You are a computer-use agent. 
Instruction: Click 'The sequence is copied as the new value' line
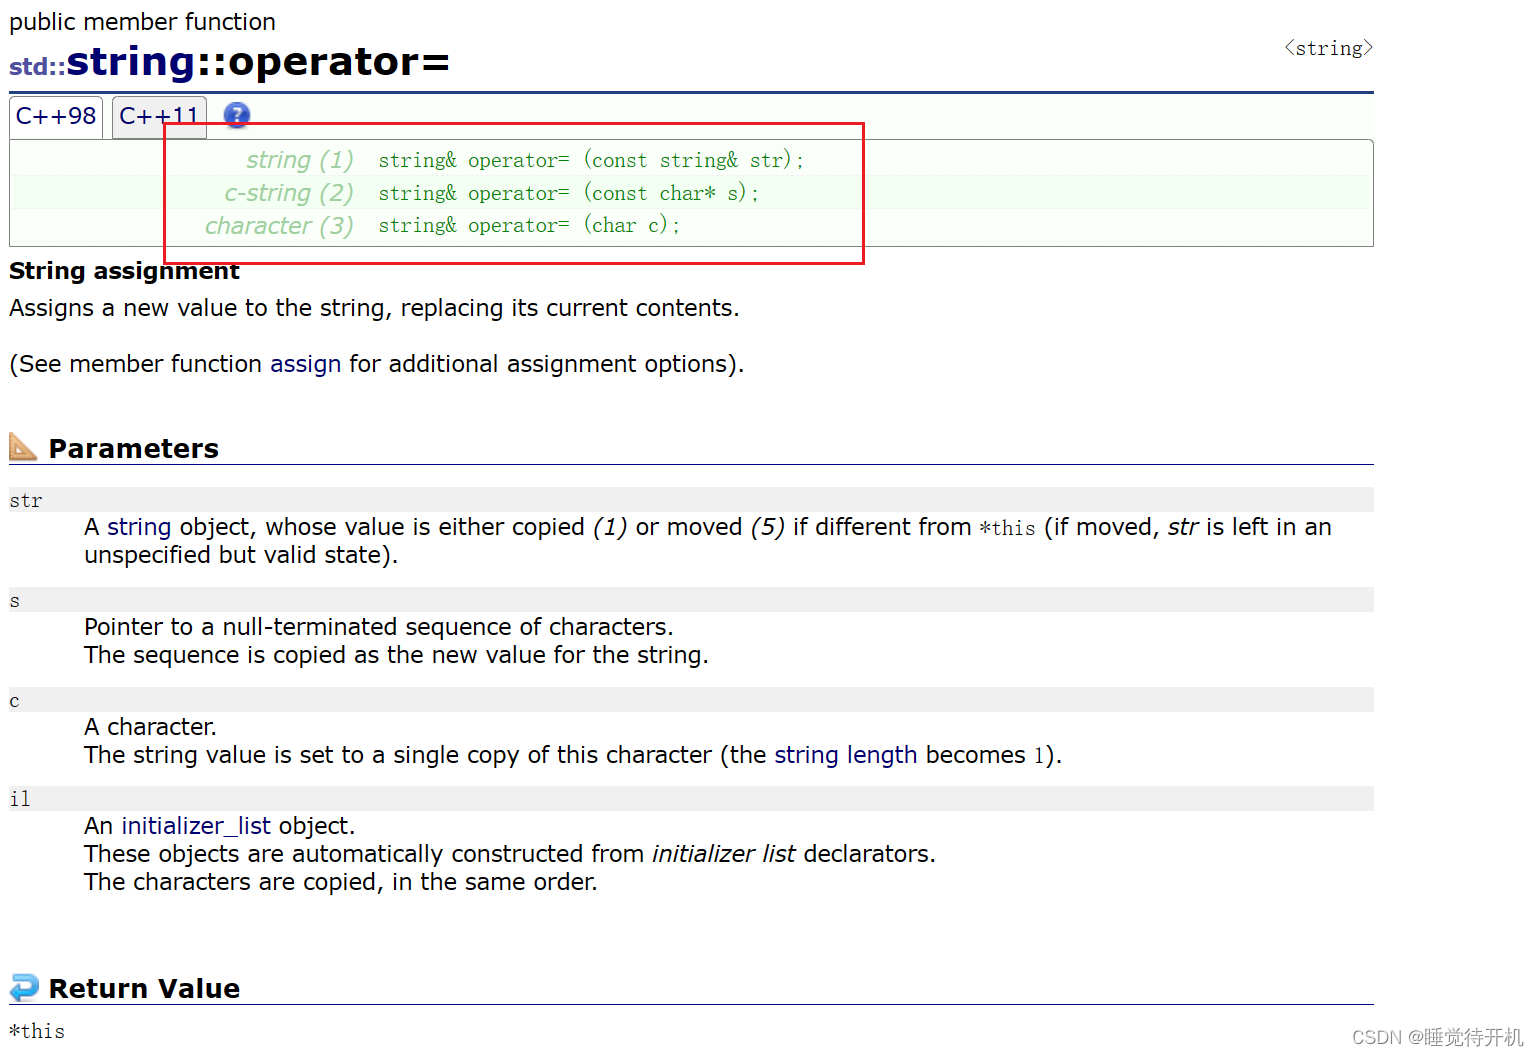tap(396, 655)
